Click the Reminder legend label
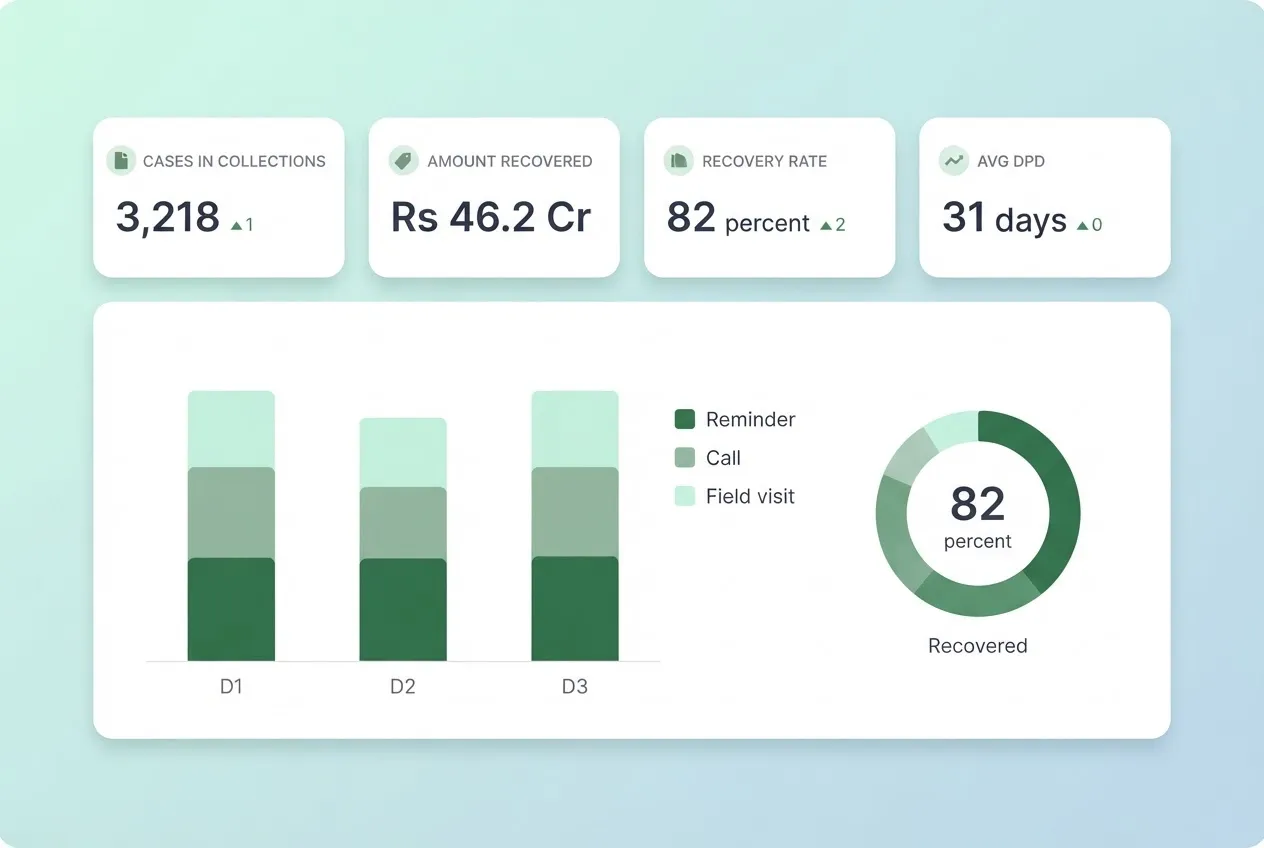The height and width of the screenshot is (848, 1264). [x=750, y=419]
